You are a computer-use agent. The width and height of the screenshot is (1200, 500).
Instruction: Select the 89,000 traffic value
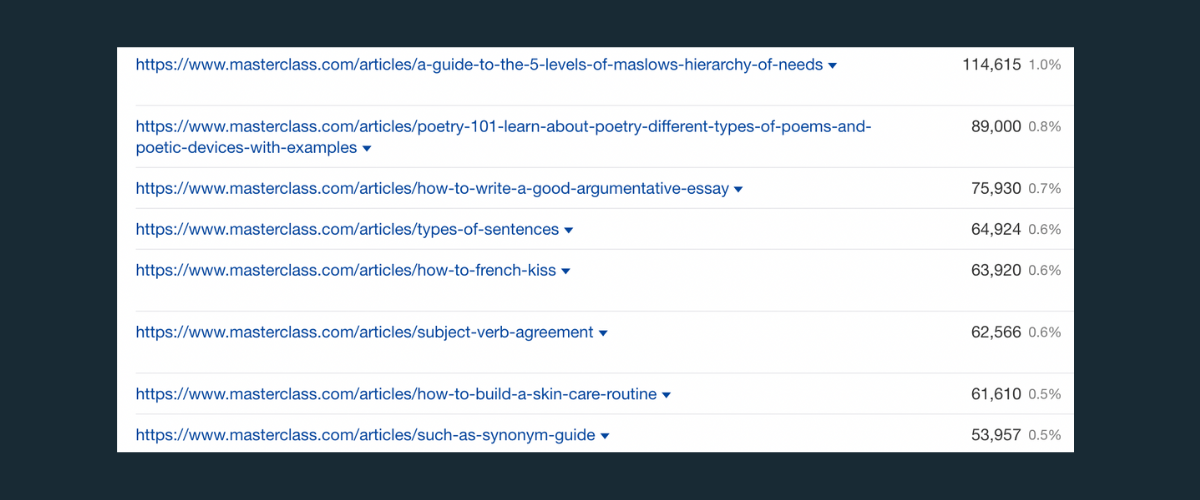click(x=996, y=127)
